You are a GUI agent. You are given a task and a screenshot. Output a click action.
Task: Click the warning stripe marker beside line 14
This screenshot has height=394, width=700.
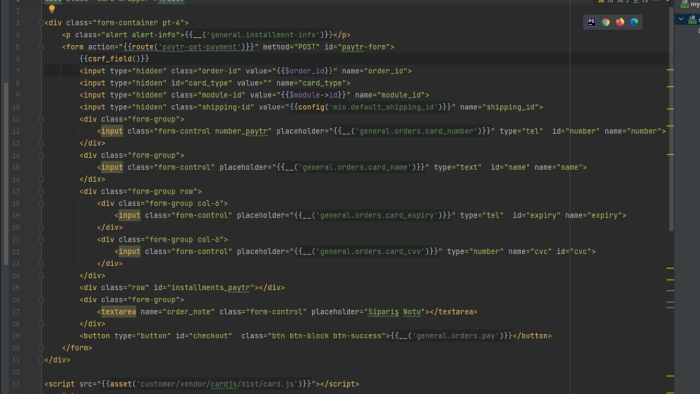click(x=670, y=154)
